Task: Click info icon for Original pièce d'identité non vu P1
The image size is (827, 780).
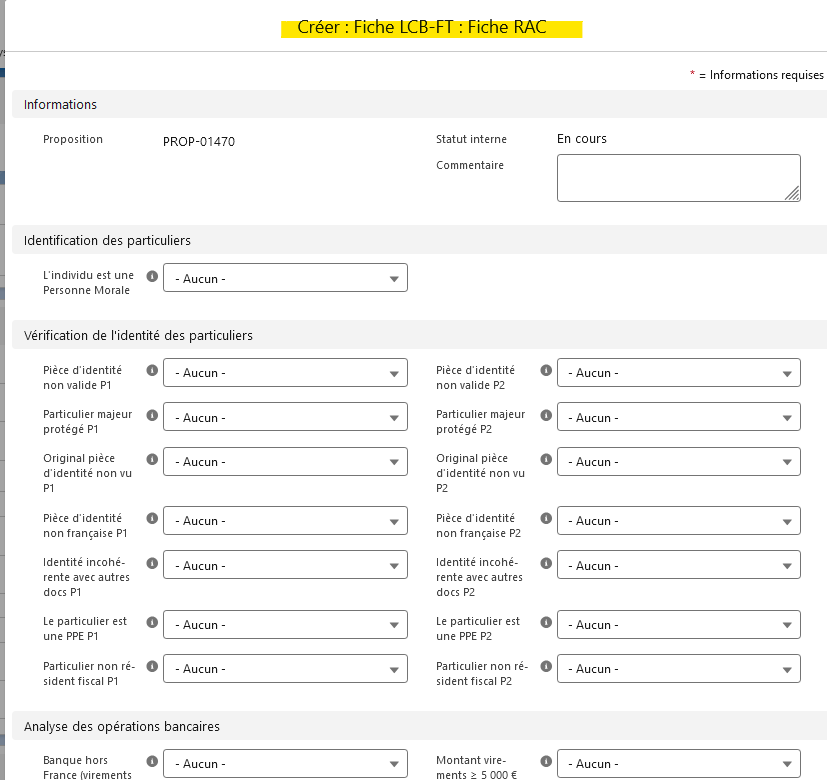Action: (153, 459)
